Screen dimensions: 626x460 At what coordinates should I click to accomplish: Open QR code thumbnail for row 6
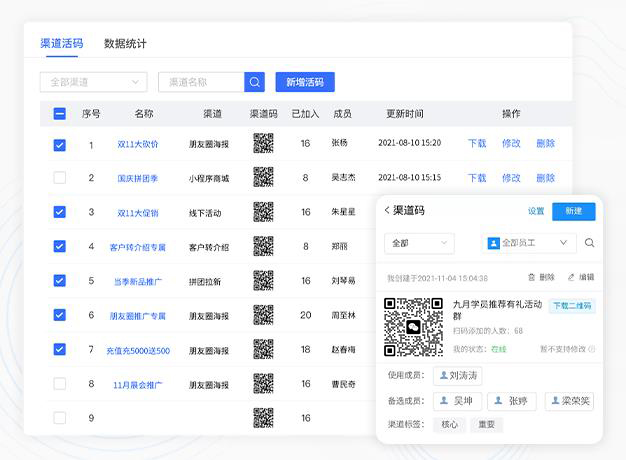[263, 315]
